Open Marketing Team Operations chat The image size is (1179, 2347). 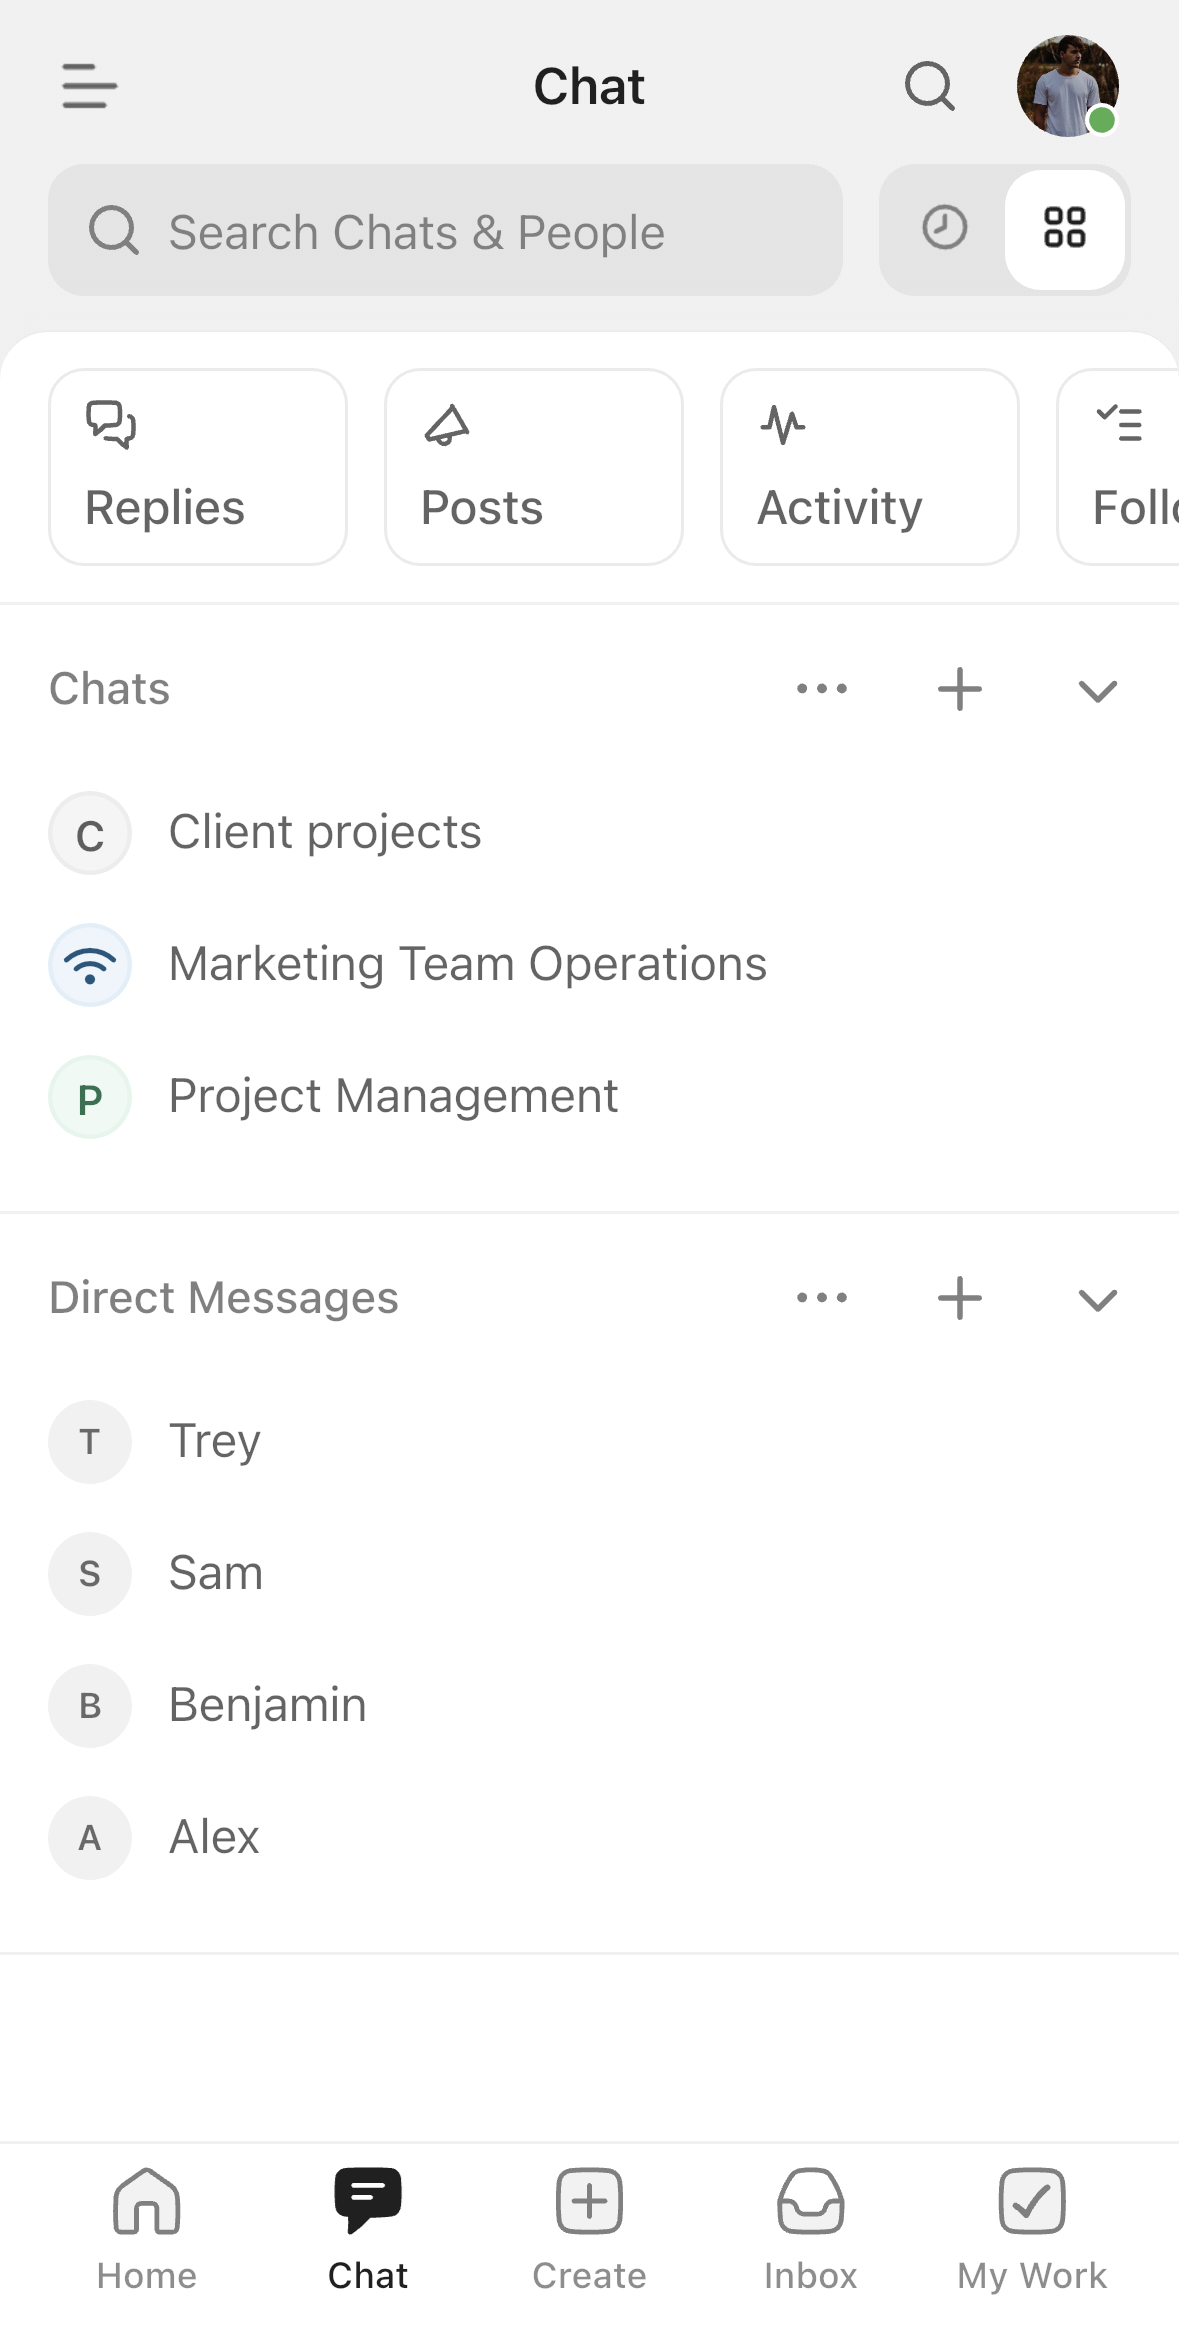(467, 965)
